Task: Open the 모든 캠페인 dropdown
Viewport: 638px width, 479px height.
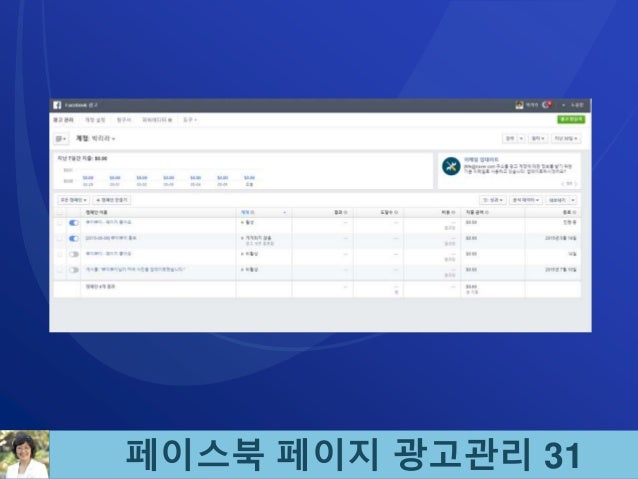Action: coord(73,200)
